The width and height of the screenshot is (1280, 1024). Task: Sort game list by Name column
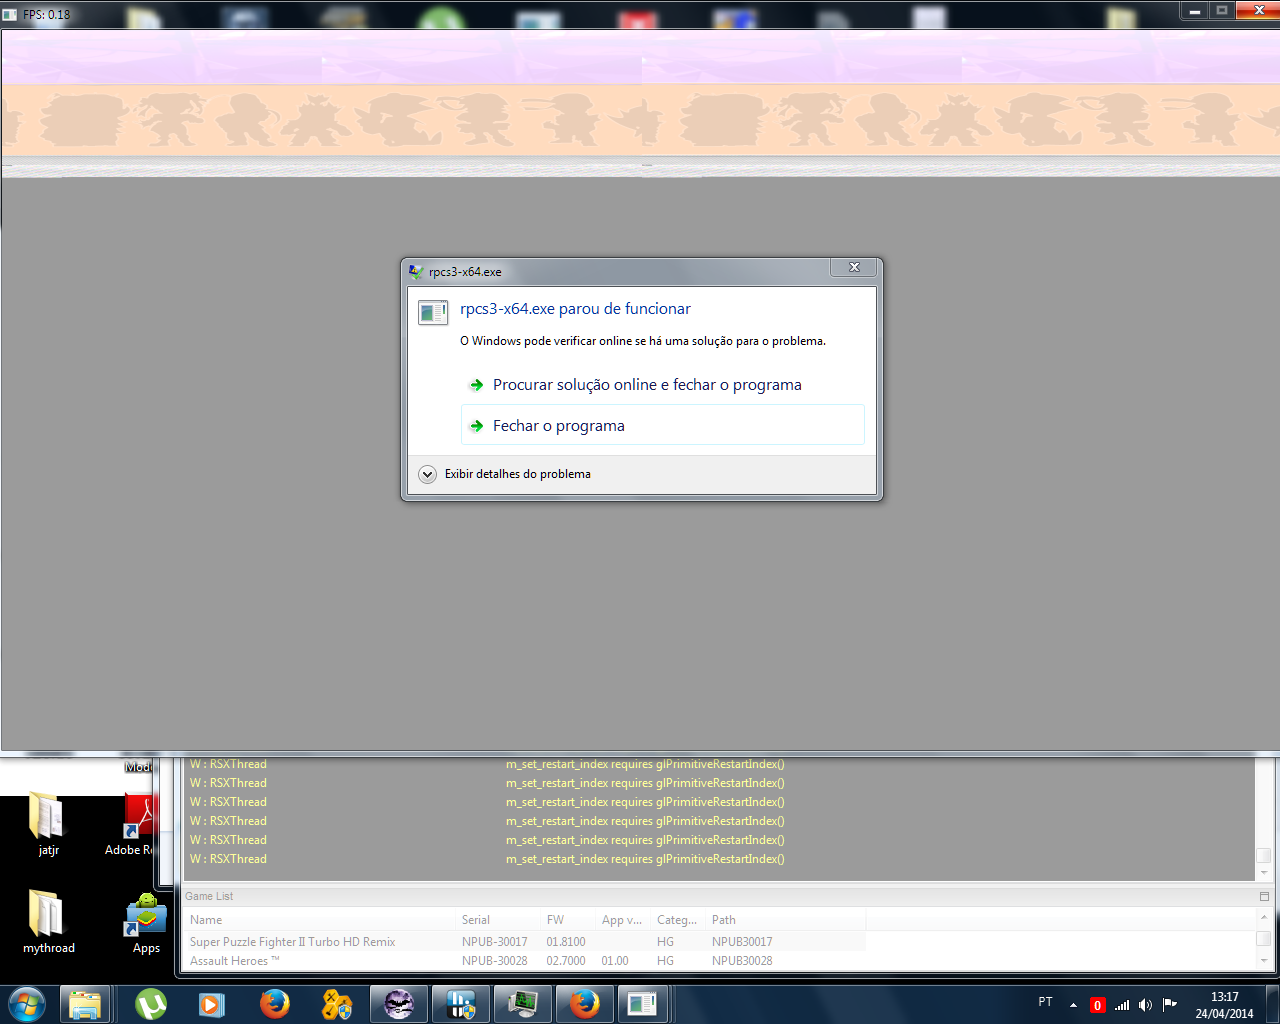pyautogui.click(x=206, y=920)
